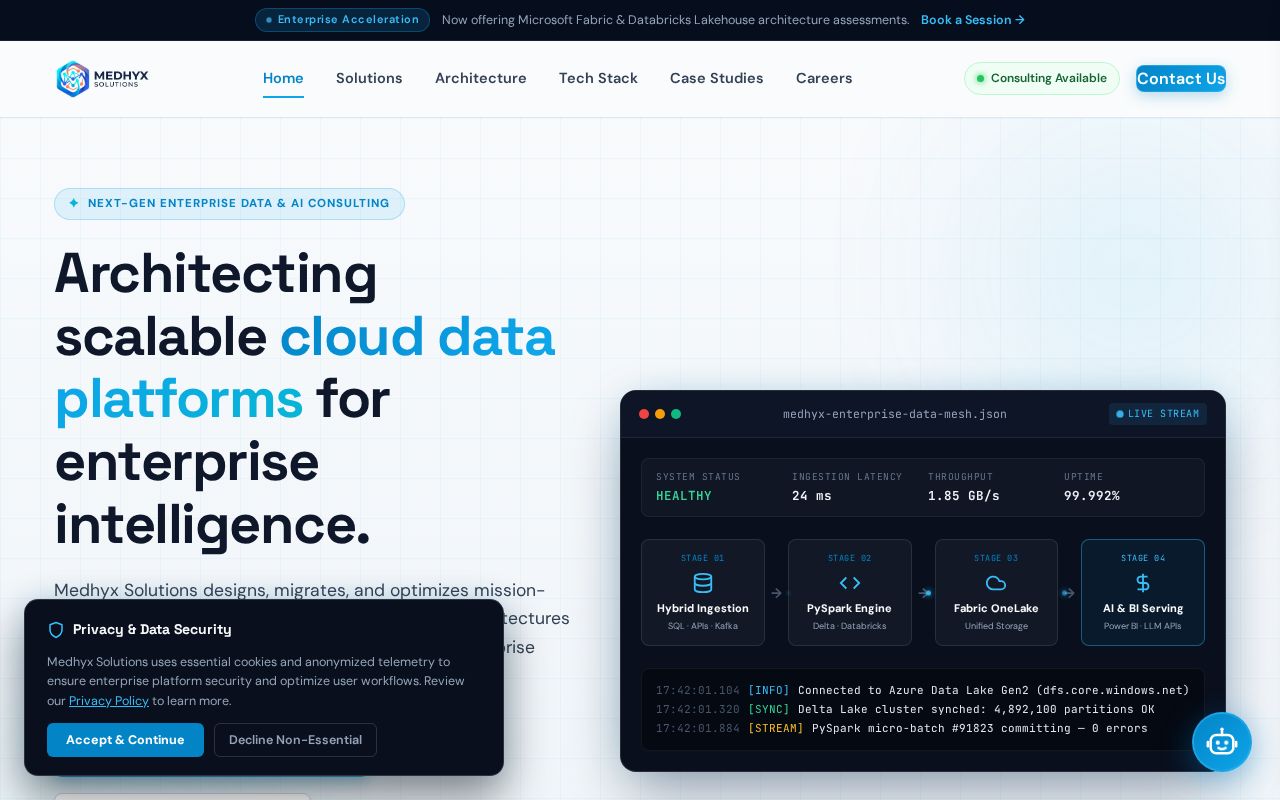This screenshot has height=800, width=1280.
Task: Select the Stage 03 Fabric OneLake card
Action: tap(996, 593)
